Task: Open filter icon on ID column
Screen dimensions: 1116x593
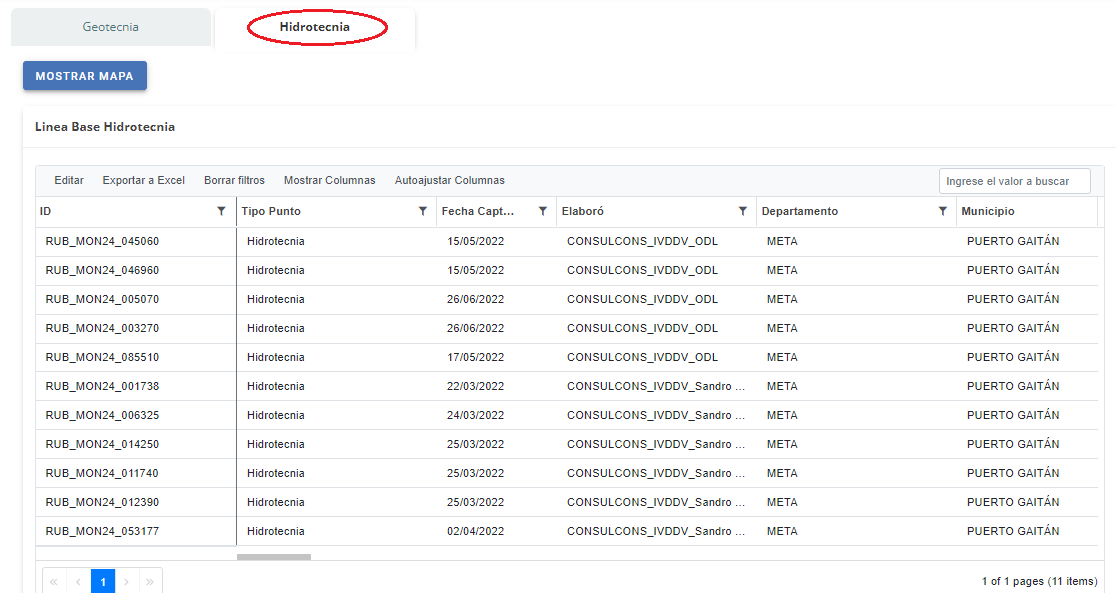Action: click(221, 212)
